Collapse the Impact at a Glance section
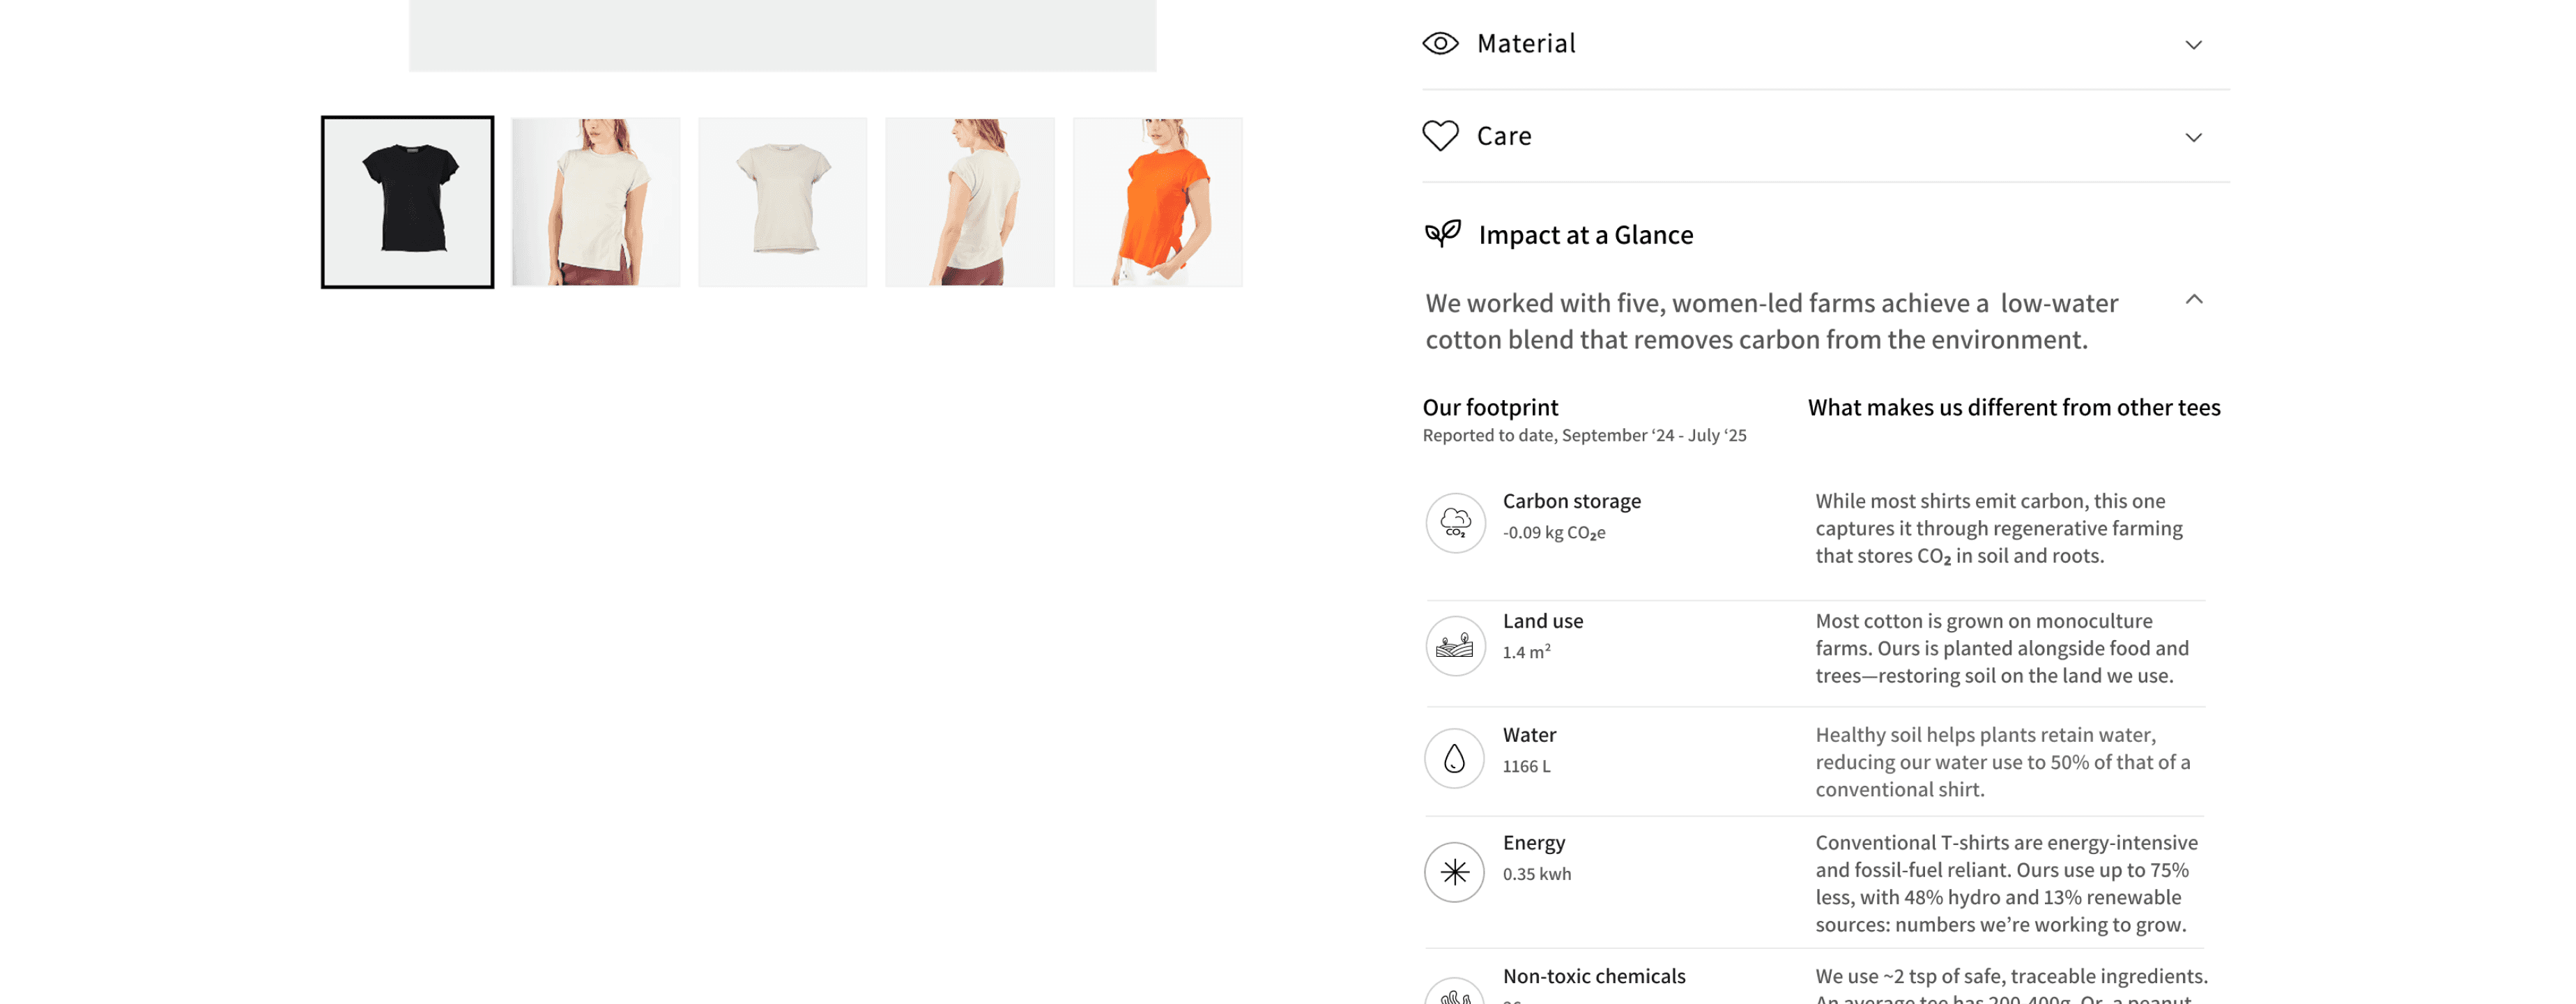The width and height of the screenshot is (2576, 1004). click(2193, 299)
